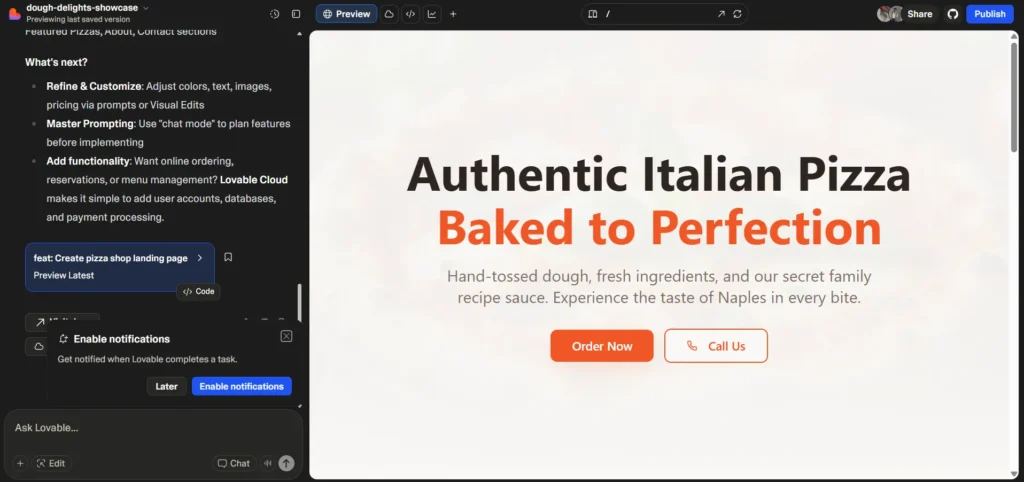
Task: Click the "Authentic Italian Pizza" heading
Action: click(x=658, y=175)
